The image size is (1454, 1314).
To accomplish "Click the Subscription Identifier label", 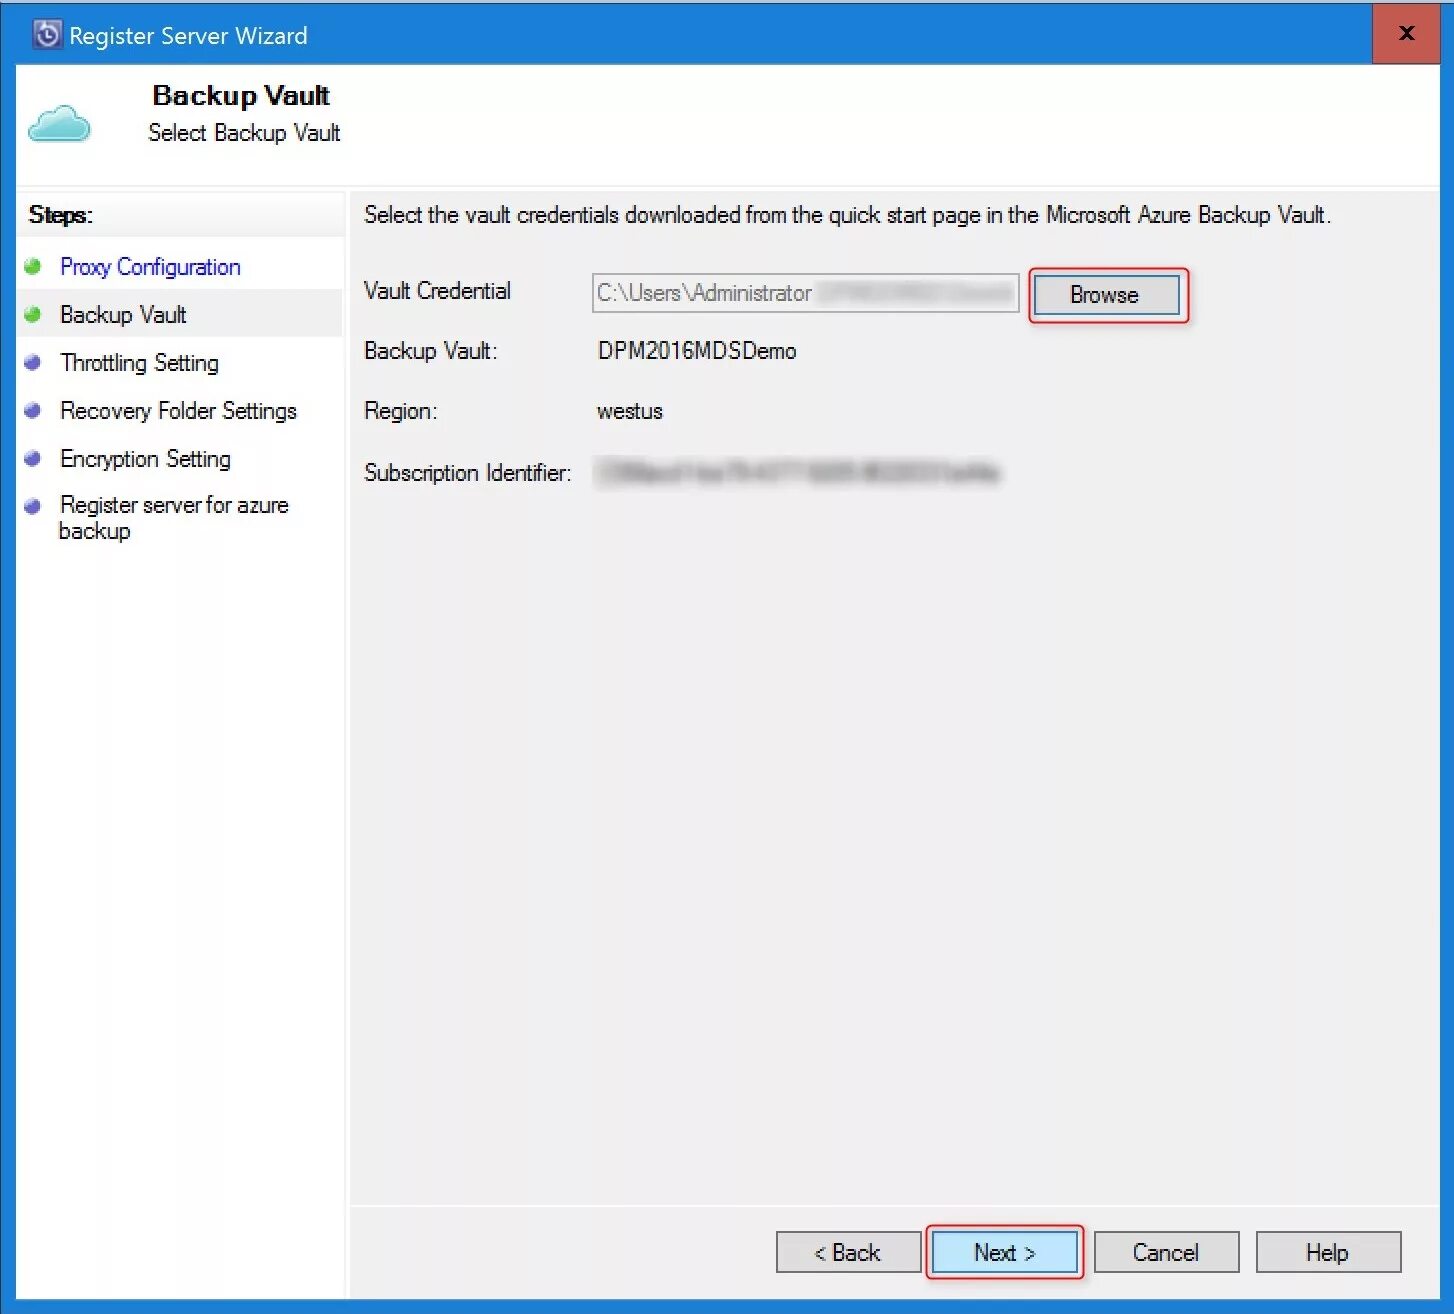I will [468, 472].
